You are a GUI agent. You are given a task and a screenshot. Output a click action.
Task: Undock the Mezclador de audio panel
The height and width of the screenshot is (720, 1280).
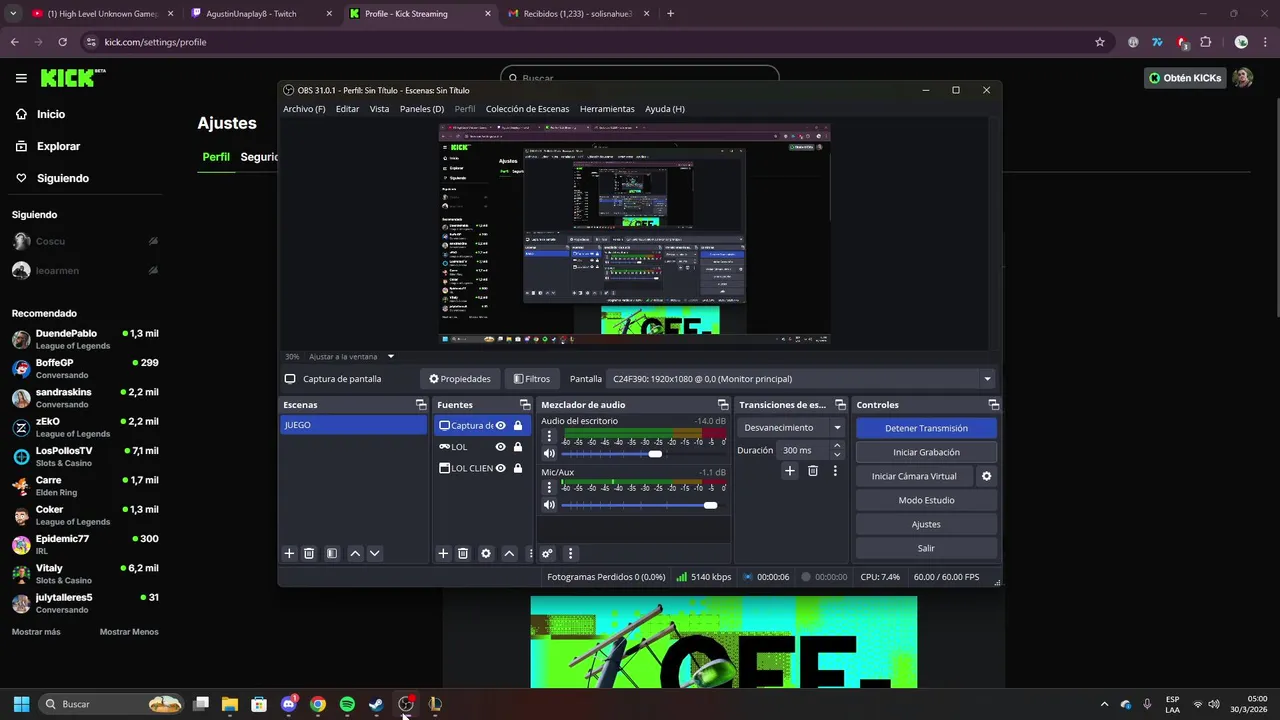point(724,405)
